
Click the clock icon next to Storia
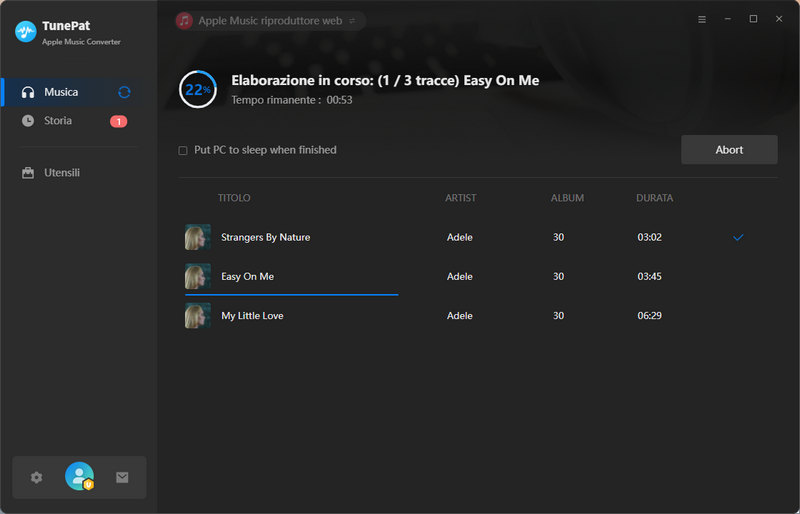pyautogui.click(x=28, y=120)
